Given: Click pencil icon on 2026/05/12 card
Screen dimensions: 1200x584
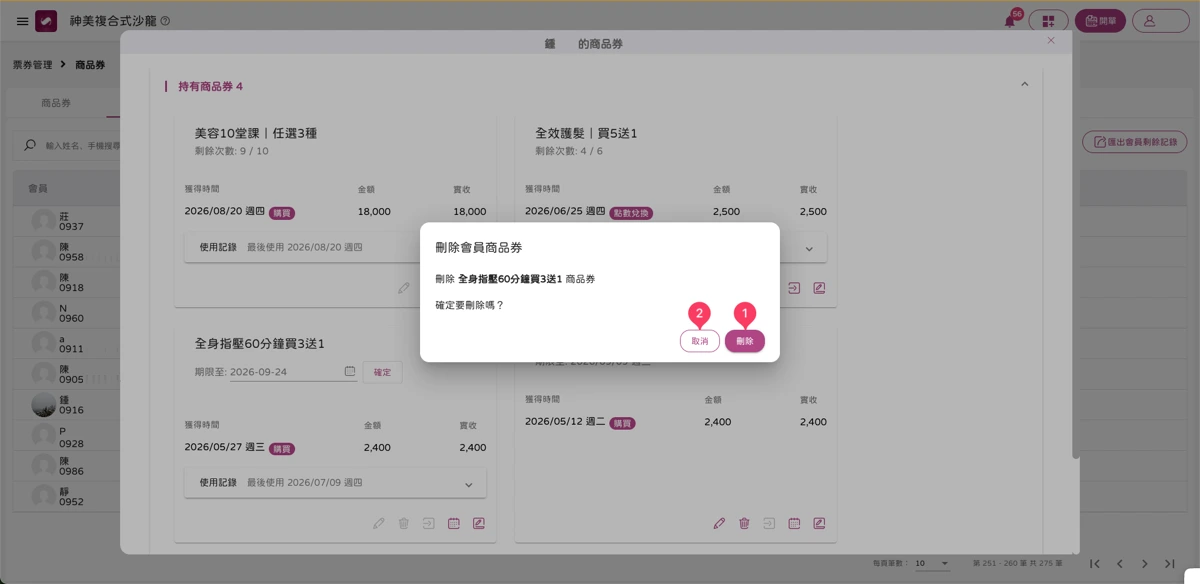Looking at the screenshot, I should [719, 523].
